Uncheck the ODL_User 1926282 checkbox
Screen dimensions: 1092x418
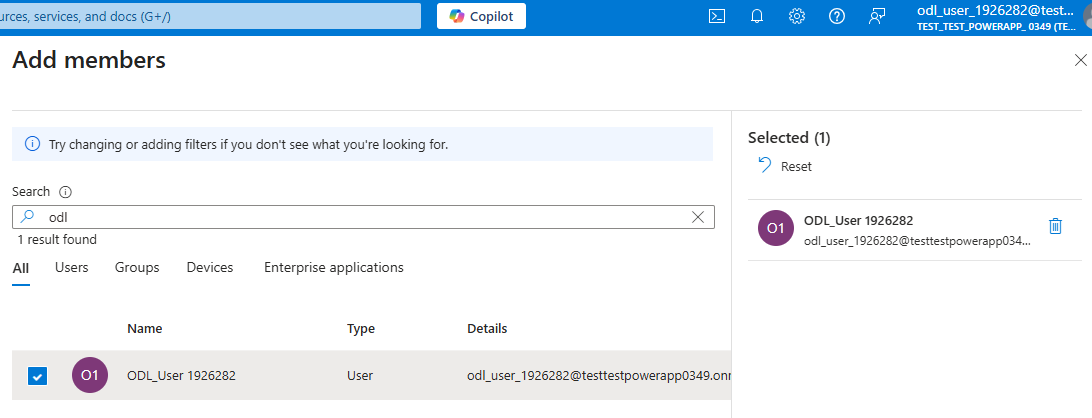coord(37,376)
